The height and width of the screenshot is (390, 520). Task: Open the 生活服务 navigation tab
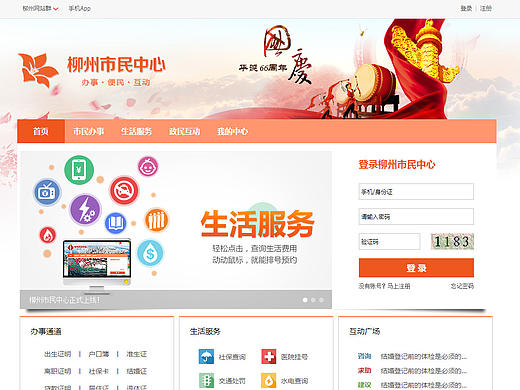(136, 131)
